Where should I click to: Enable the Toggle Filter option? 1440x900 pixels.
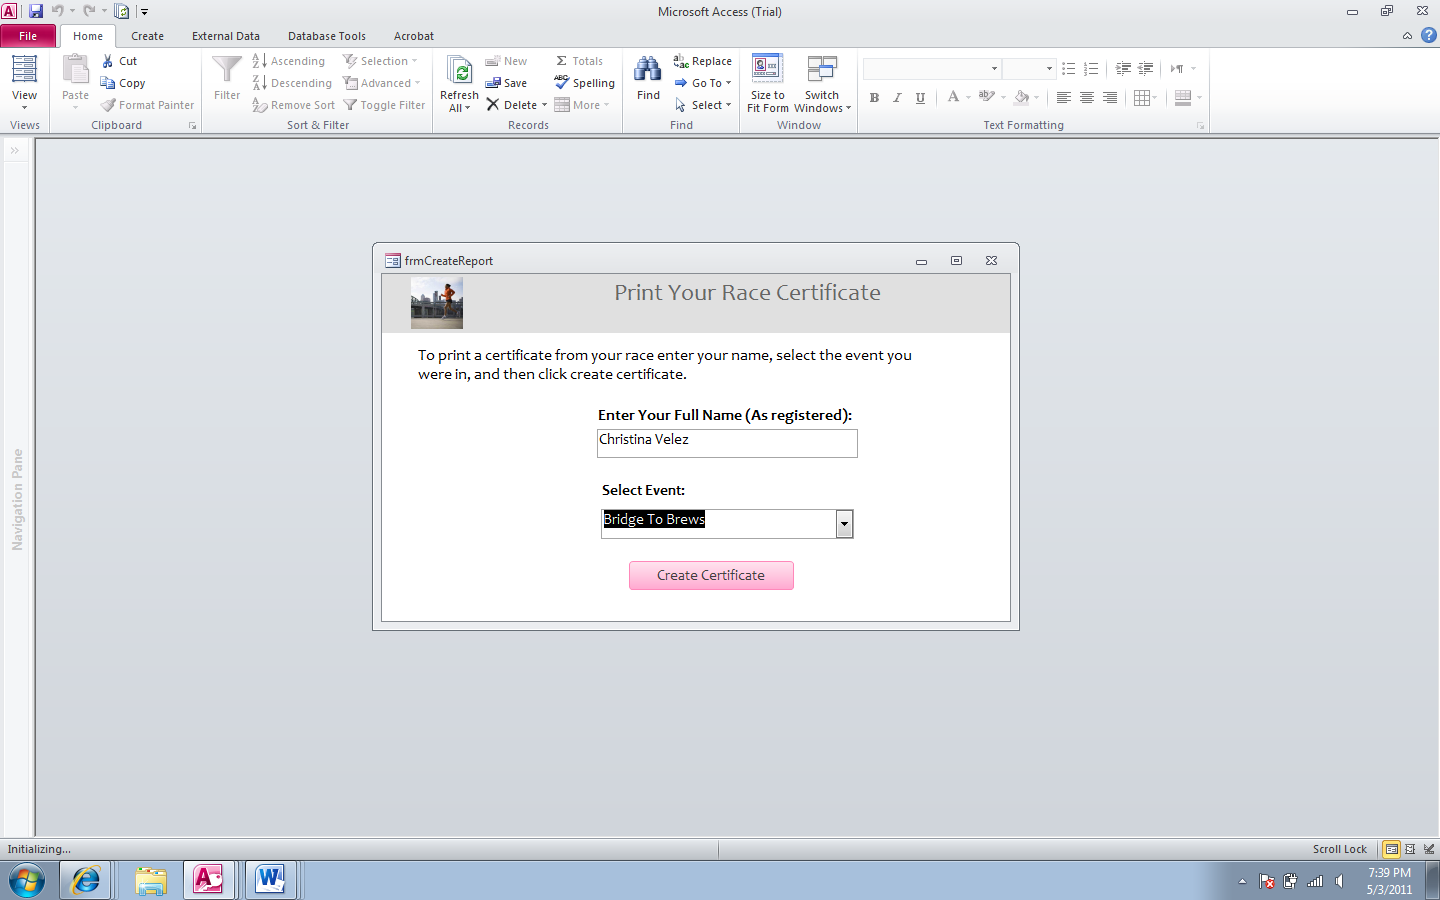click(384, 104)
